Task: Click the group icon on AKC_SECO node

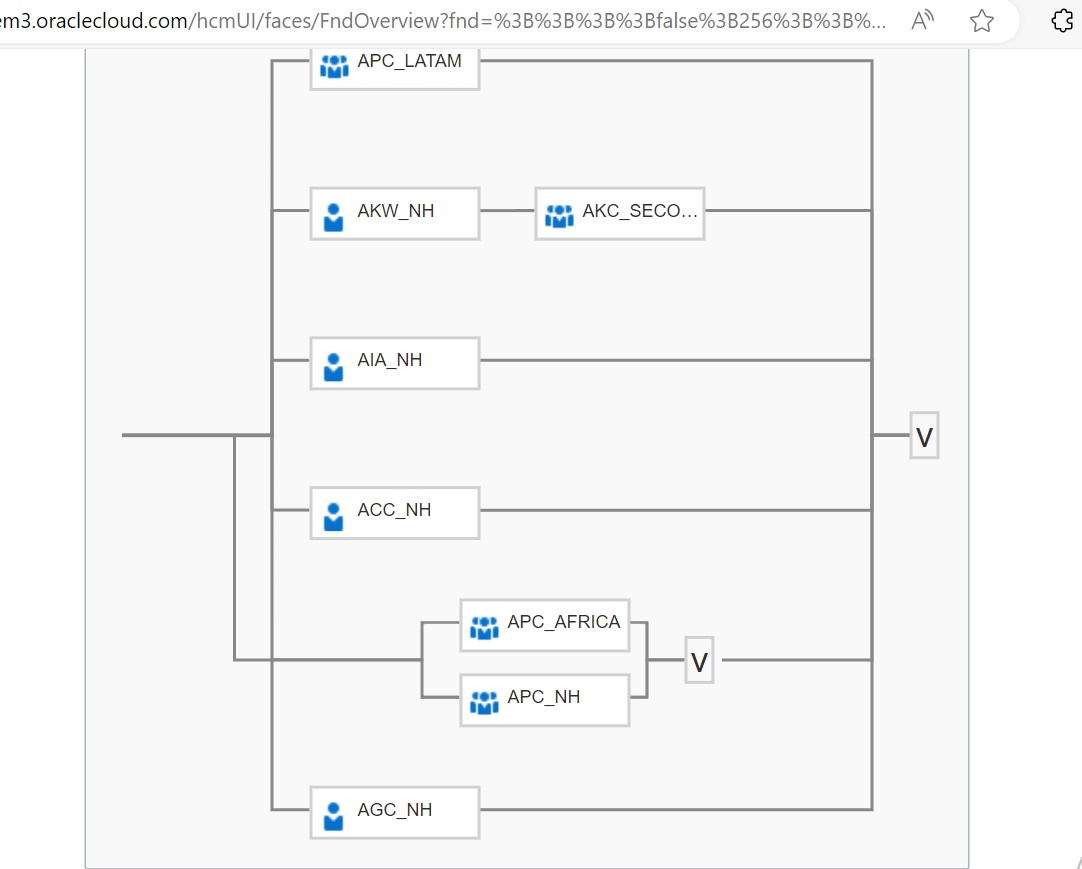Action: (x=559, y=213)
